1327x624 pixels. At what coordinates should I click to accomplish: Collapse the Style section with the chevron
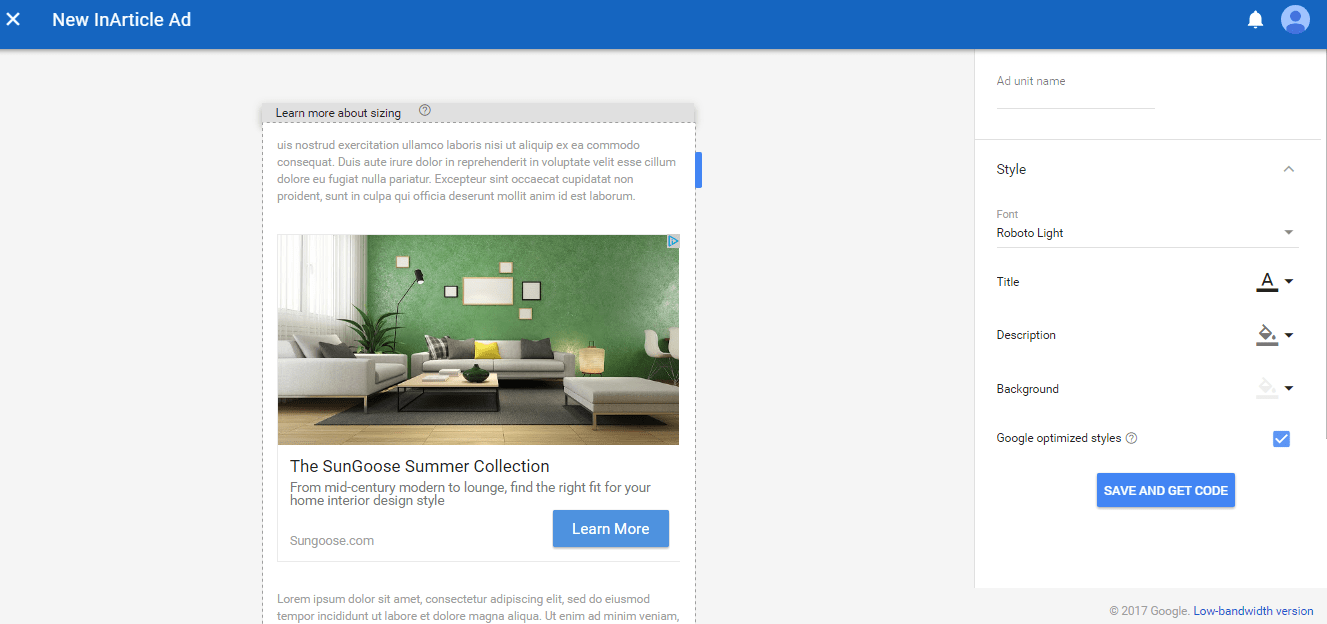point(1289,170)
